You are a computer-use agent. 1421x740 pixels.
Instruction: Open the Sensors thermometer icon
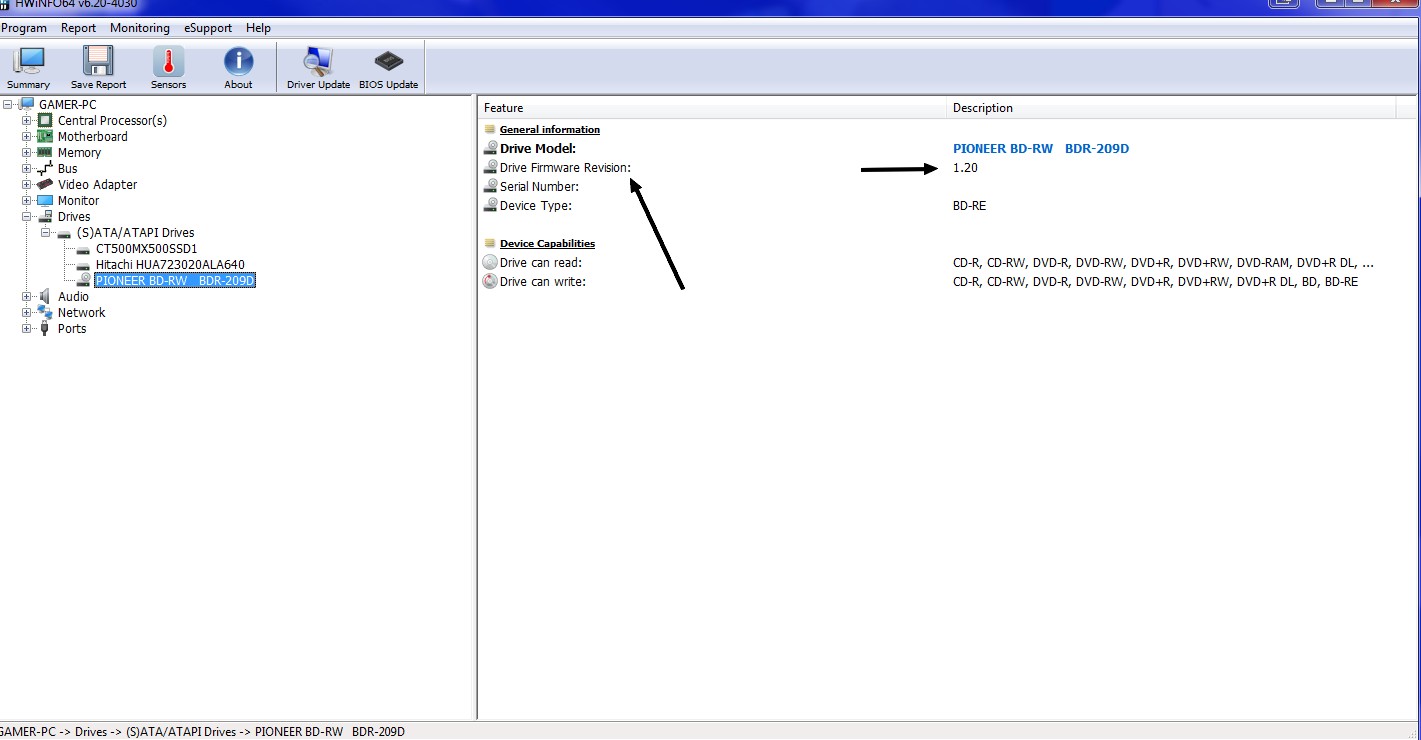tap(168, 68)
